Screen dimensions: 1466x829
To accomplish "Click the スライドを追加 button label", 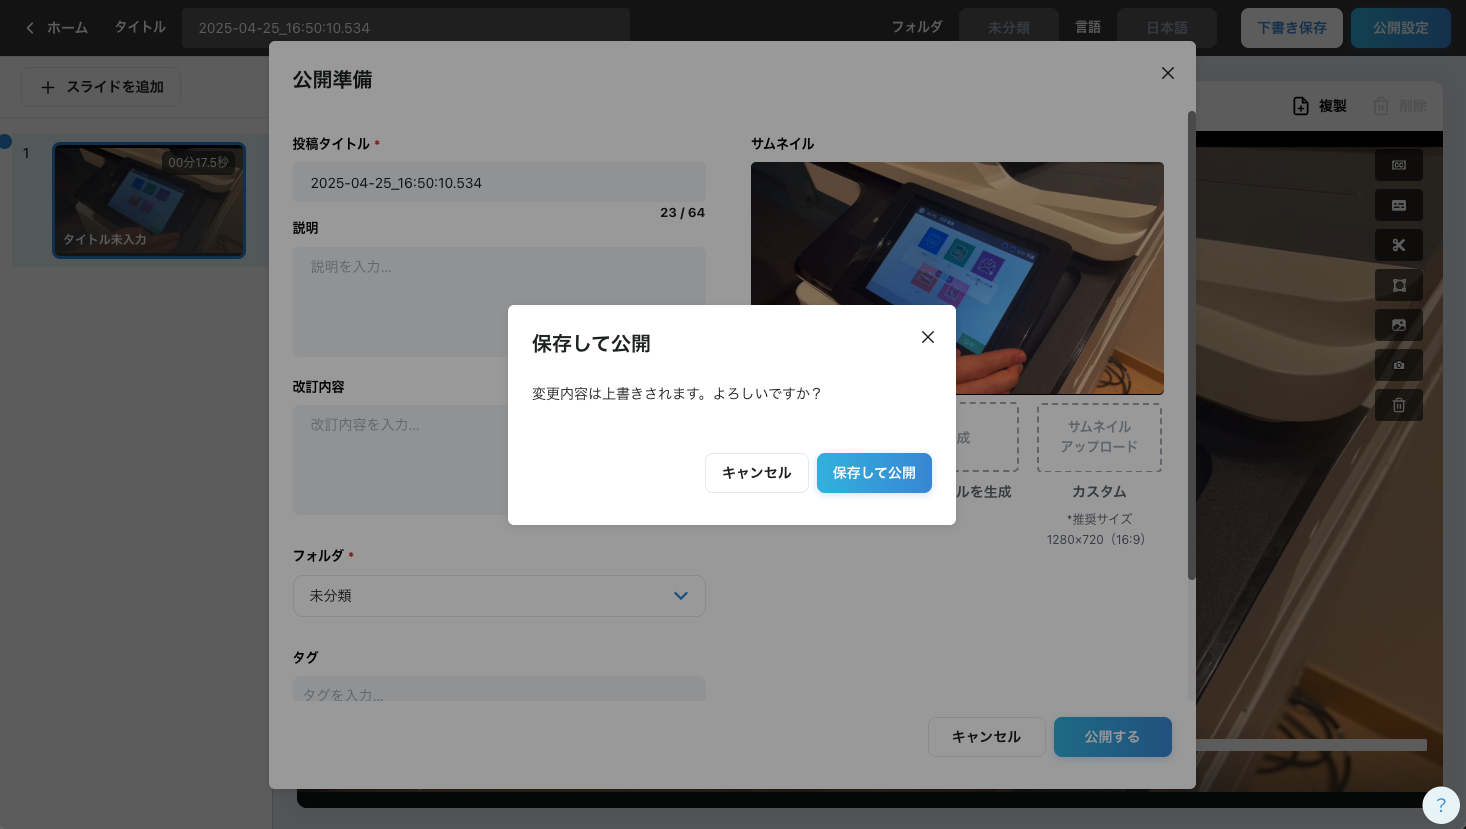I will pos(115,87).
